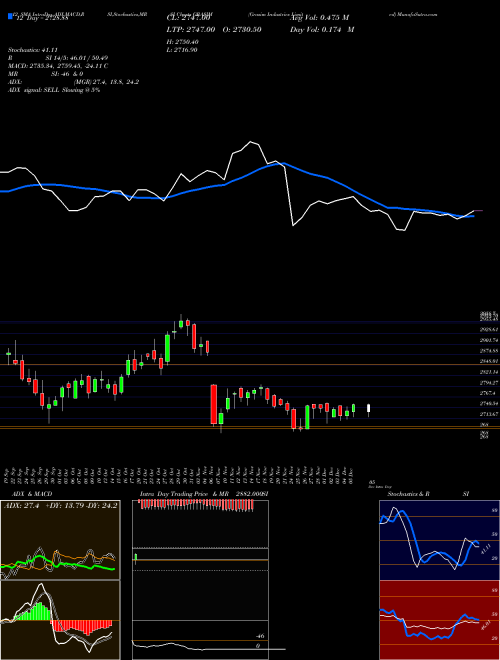Click the green ADX line in the ADX panel

[x=59, y=563]
